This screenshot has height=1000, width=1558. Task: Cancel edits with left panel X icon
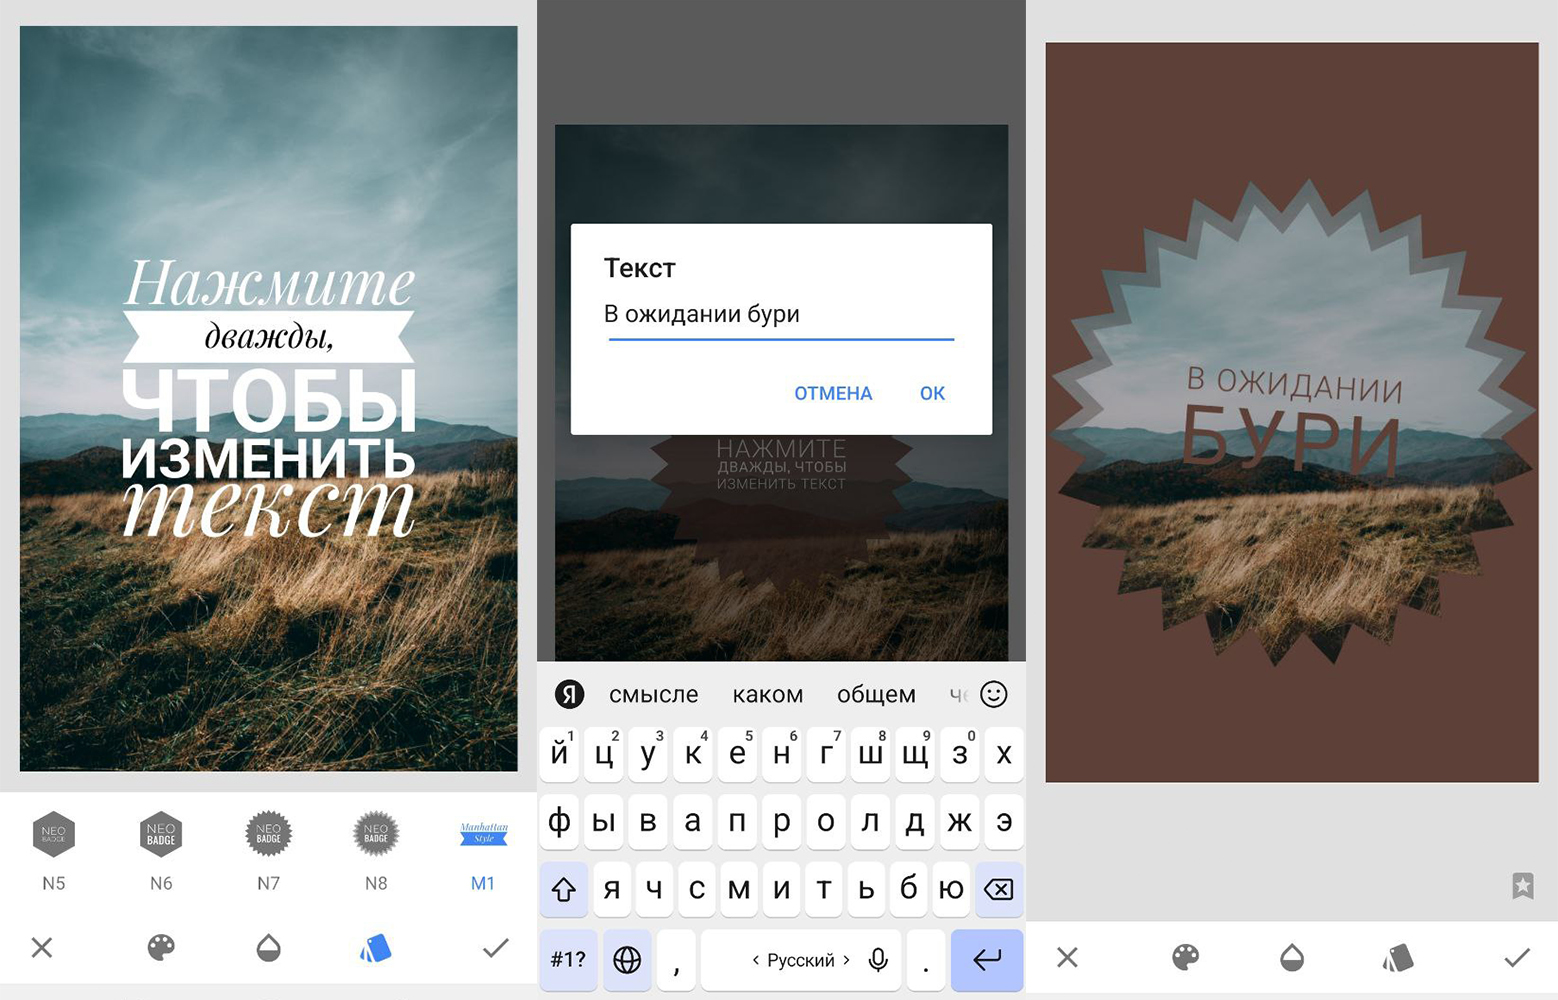[x=42, y=947]
